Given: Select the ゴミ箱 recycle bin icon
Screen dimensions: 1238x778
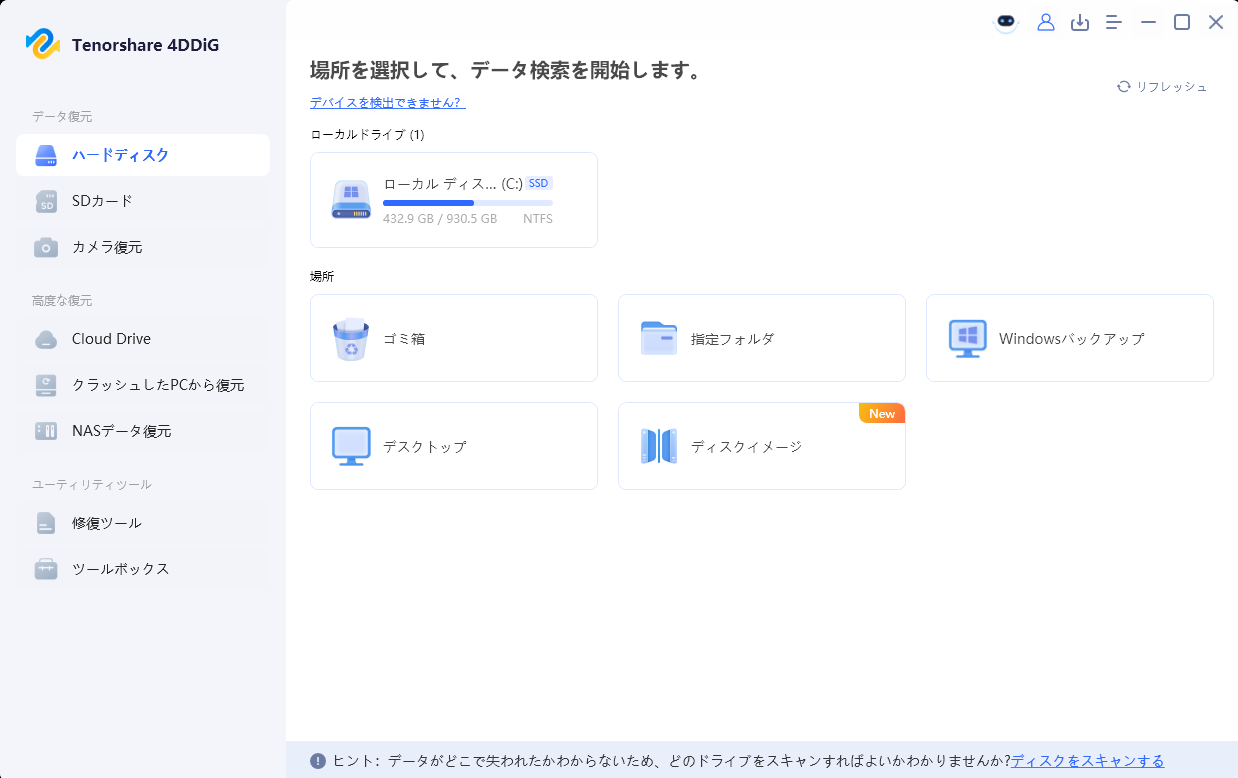Looking at the screenshot, I should coord(351,339).
